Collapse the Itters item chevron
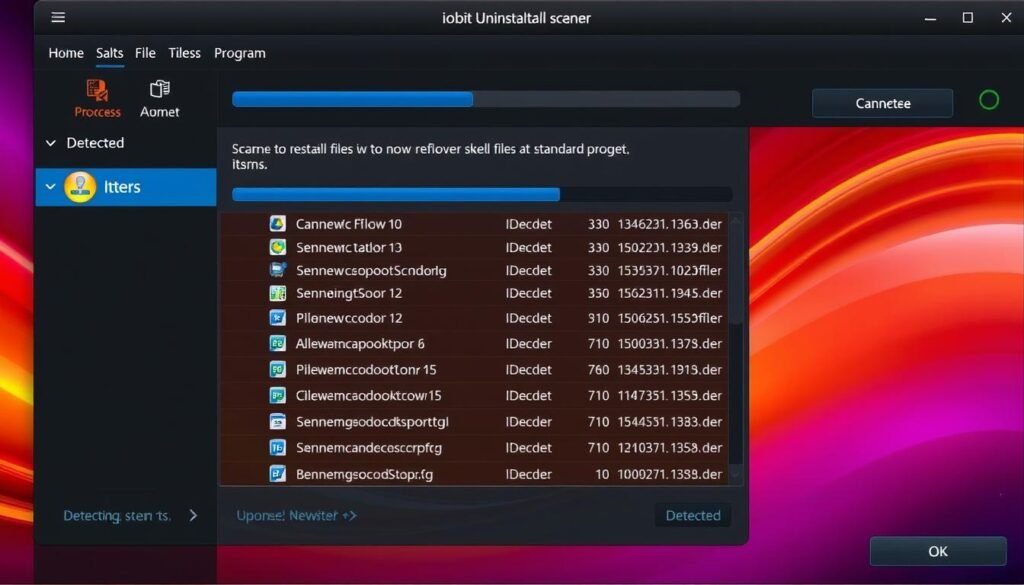 tap(50, 187)
